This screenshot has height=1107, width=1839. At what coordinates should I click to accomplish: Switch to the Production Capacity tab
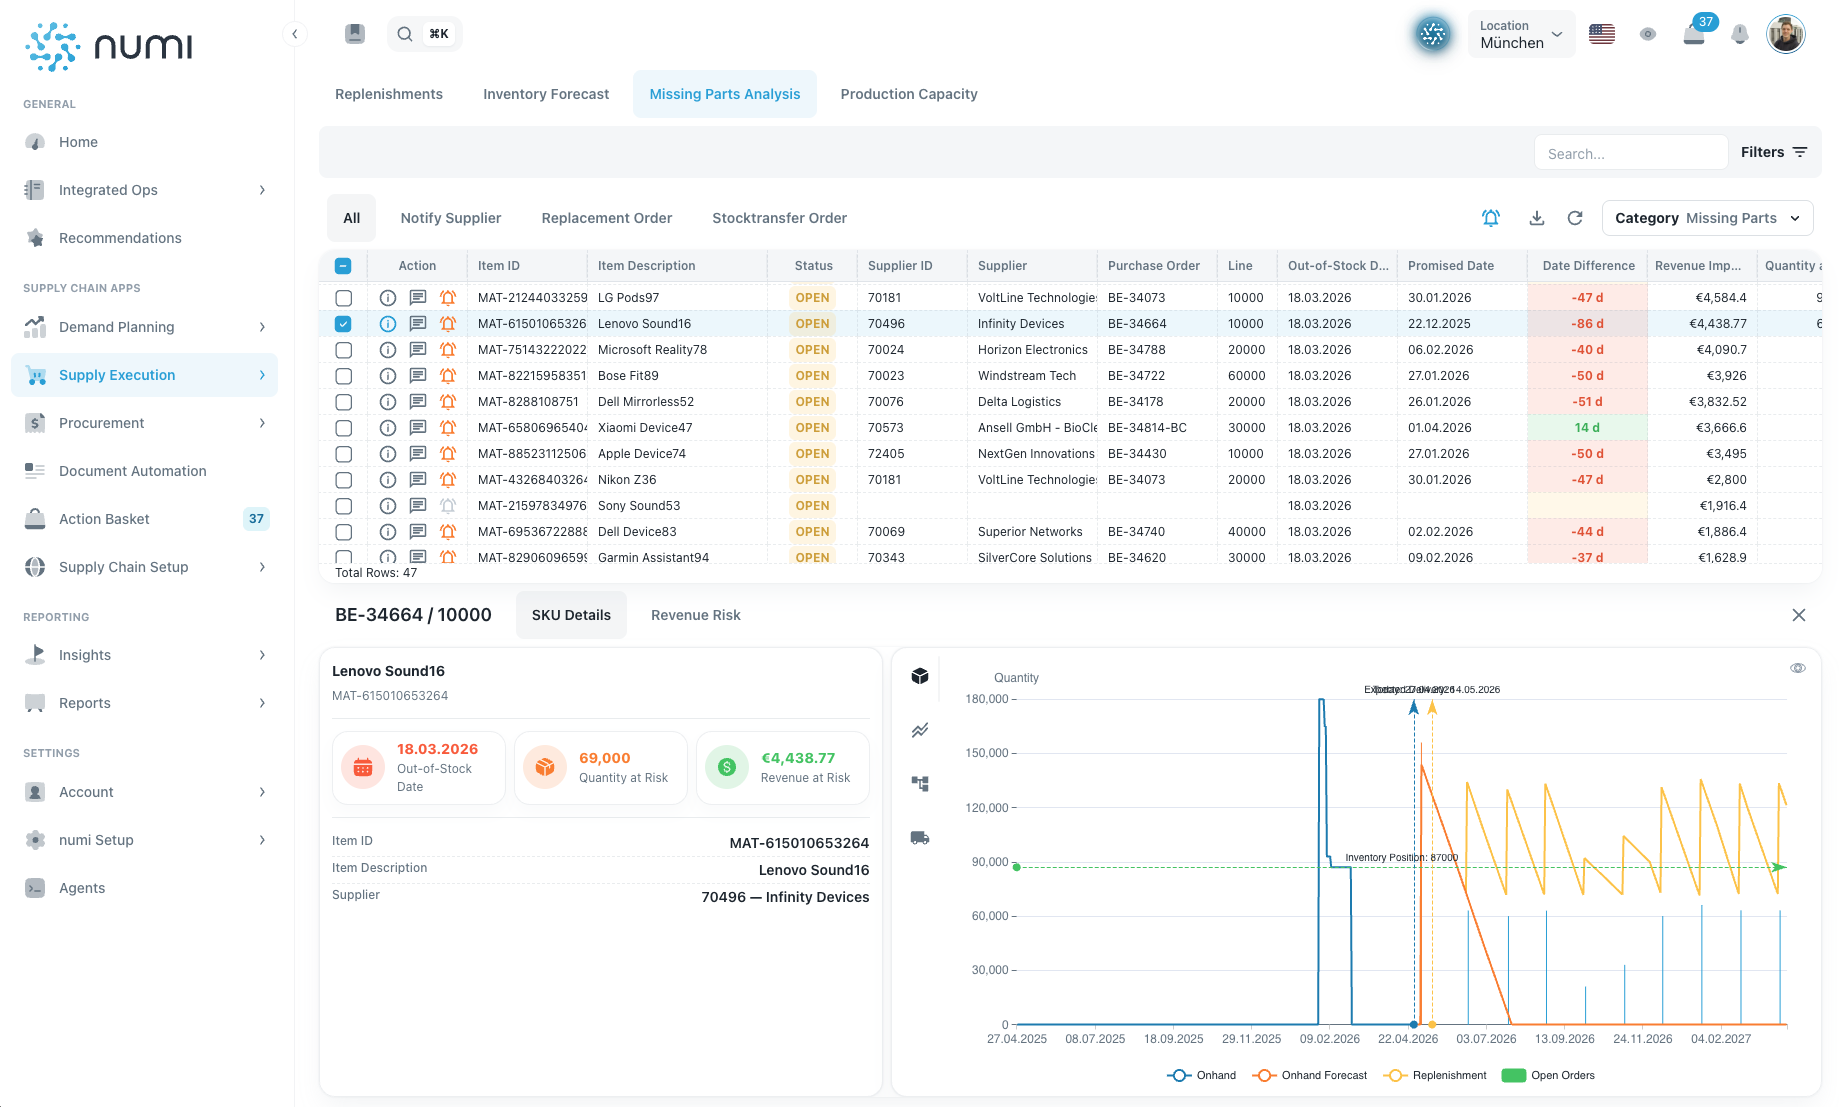tap(909, 94)
